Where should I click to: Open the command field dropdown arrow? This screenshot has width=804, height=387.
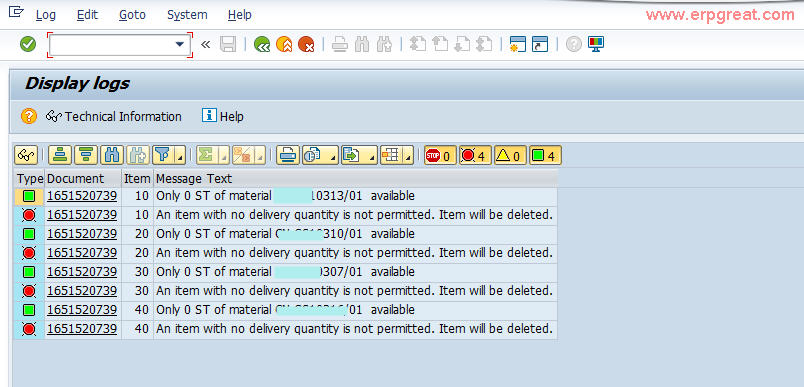click(179, 45)
